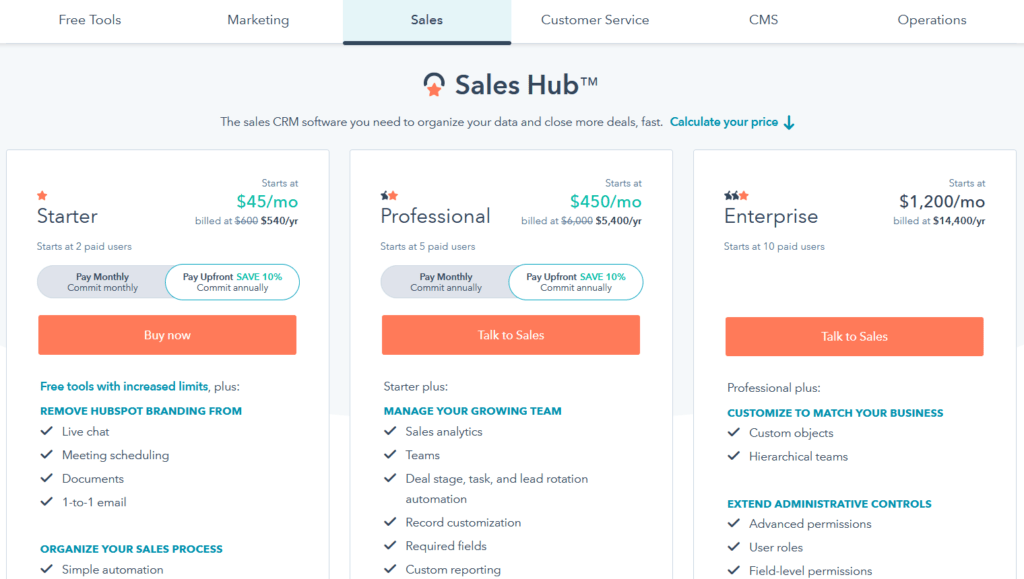Click the Hierarchical teams feature item
1024x579 pixels.
click(x=798, y=456)
